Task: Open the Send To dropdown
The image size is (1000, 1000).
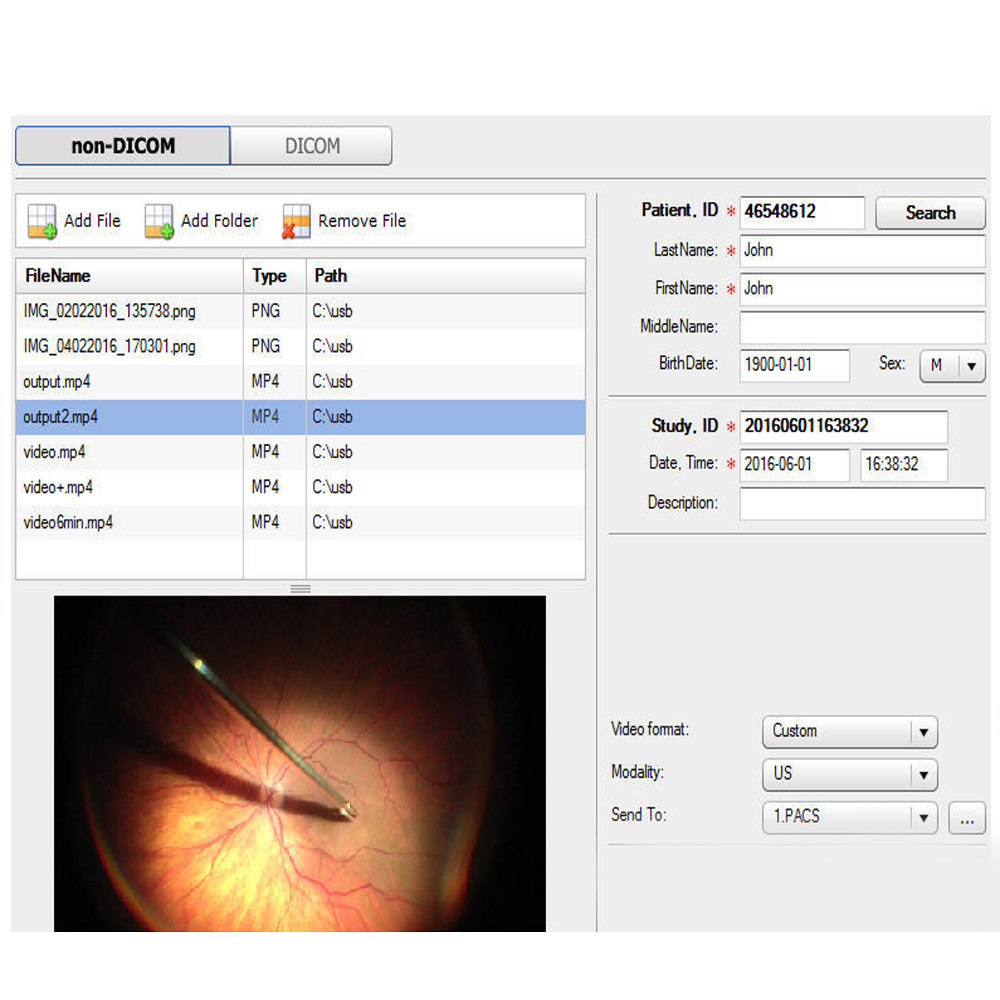Action: pos(849,817)
